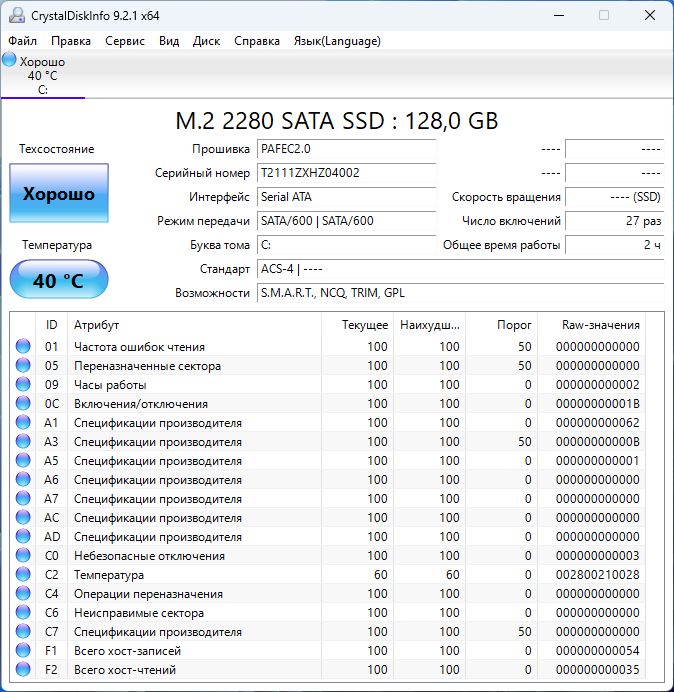Select the Всего хост-чтений row

click(328, 669)
